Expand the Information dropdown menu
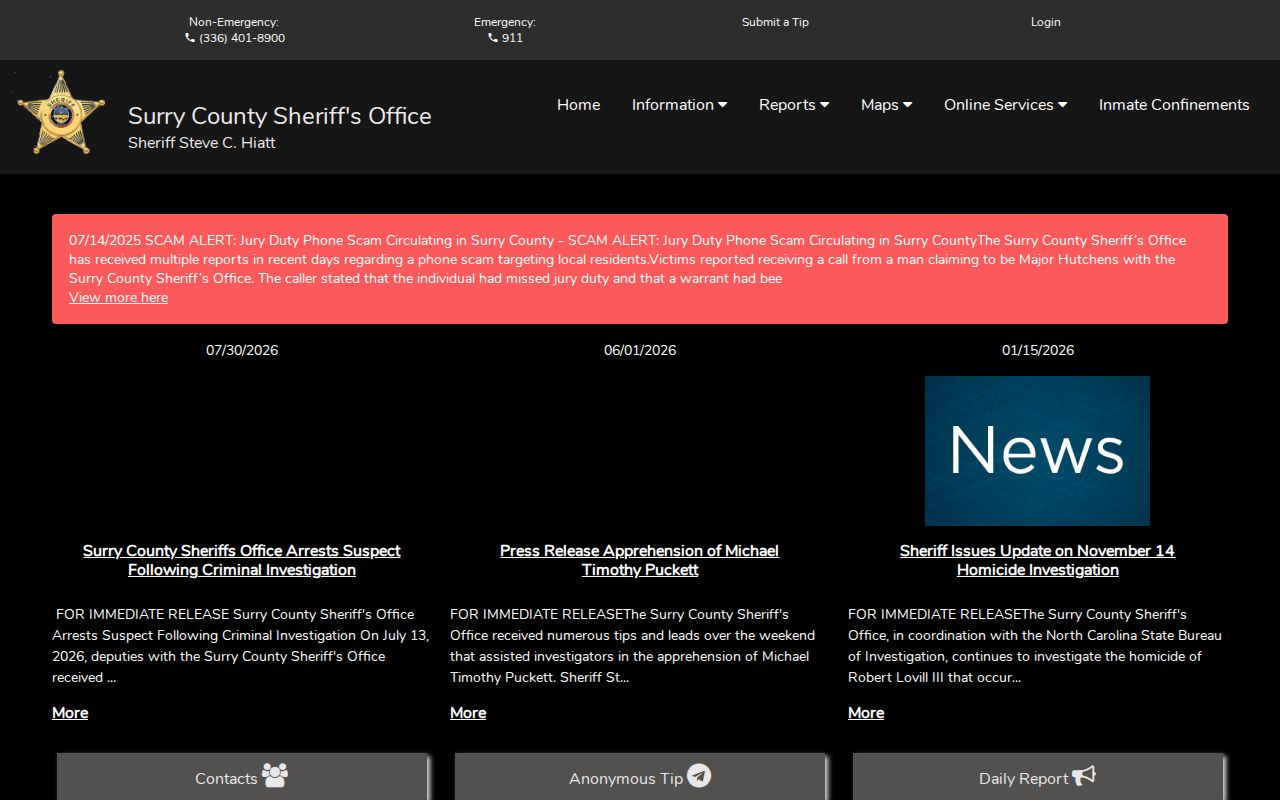This screenshot has width=1280, height=800. click(680, 105)
